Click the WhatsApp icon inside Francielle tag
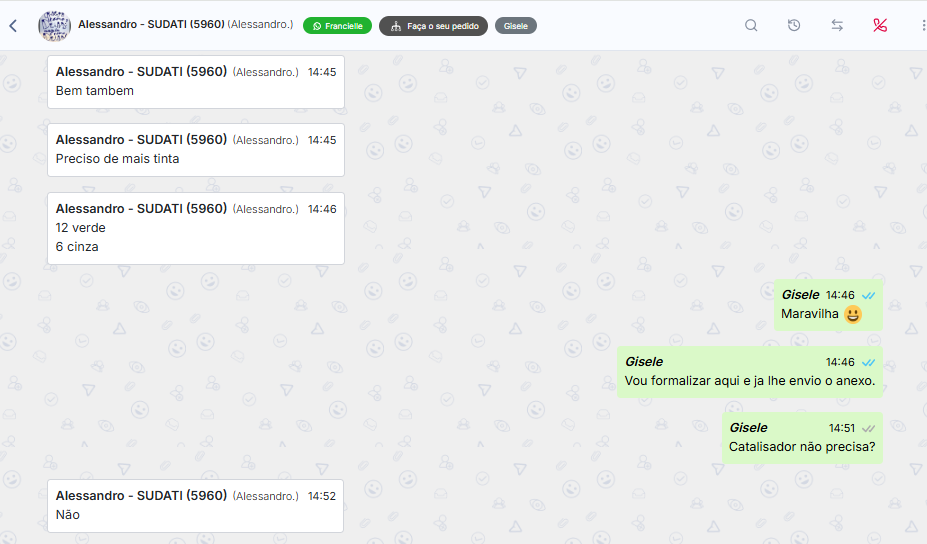 click(x=317, y=26)
